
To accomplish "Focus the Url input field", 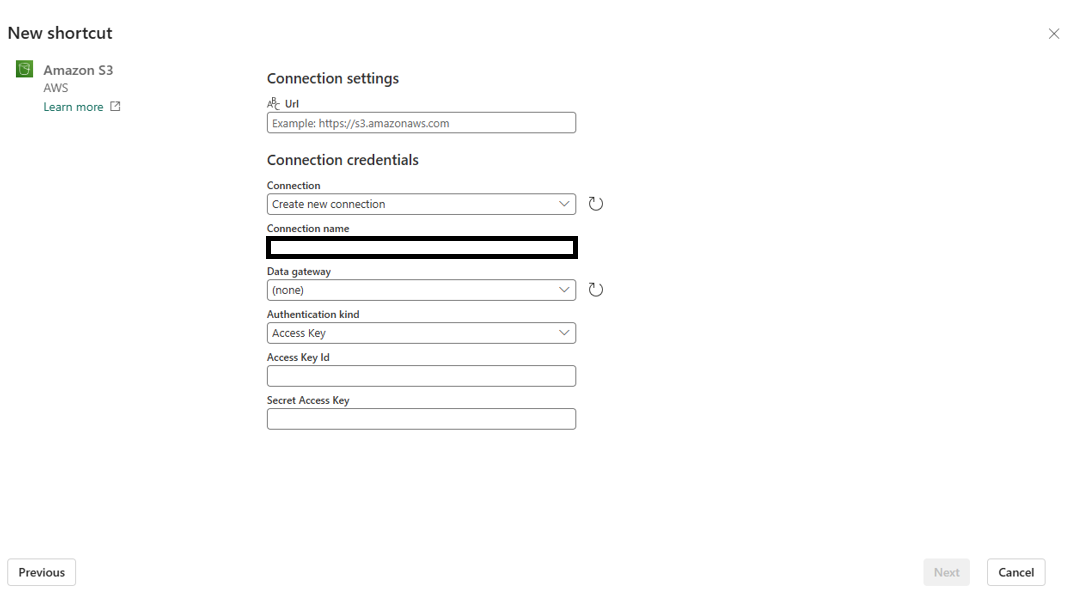I will click(421, 123).
